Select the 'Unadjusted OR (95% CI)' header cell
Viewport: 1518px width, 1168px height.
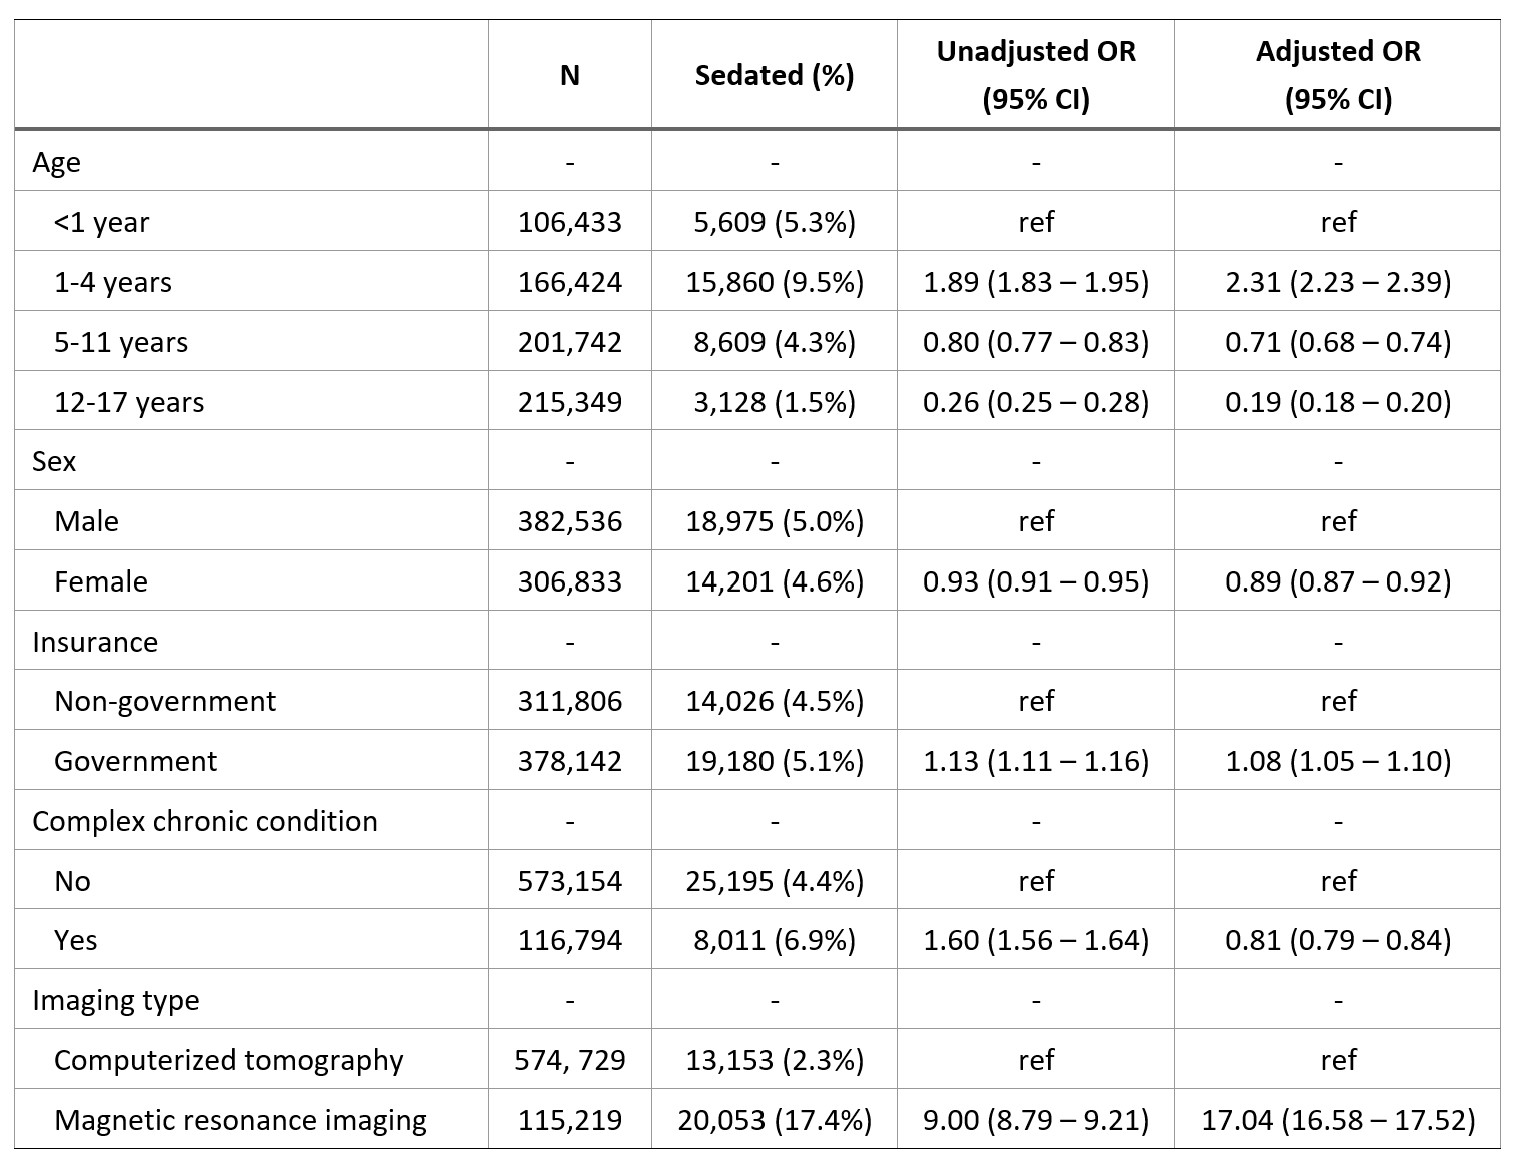tap(1036, 75)
